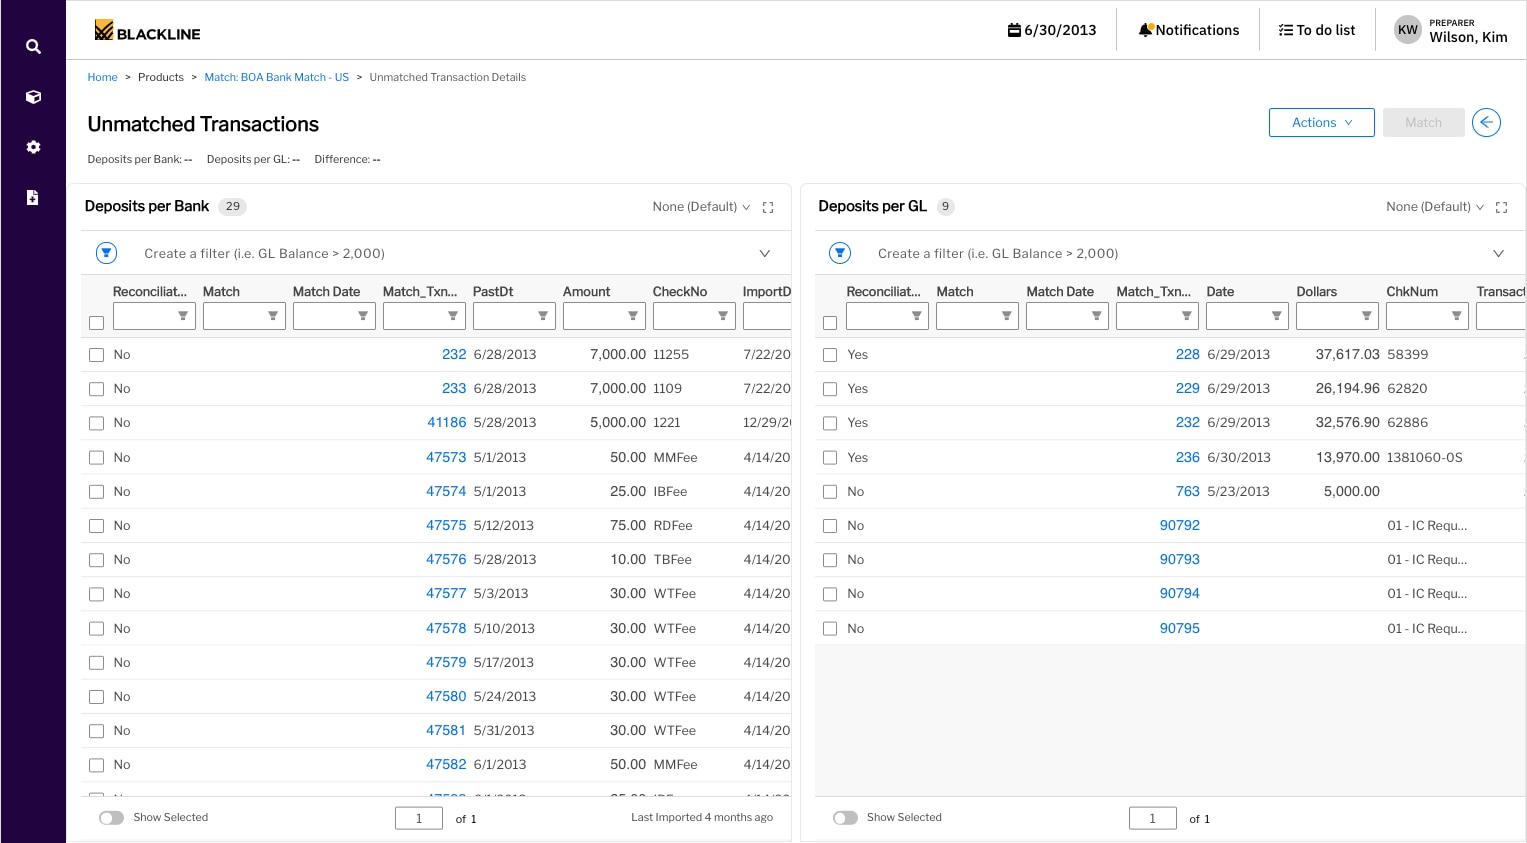Open the settings gear in the sidebar
The height and width of the screenshot is (843, 1527).
click(33, 147)
